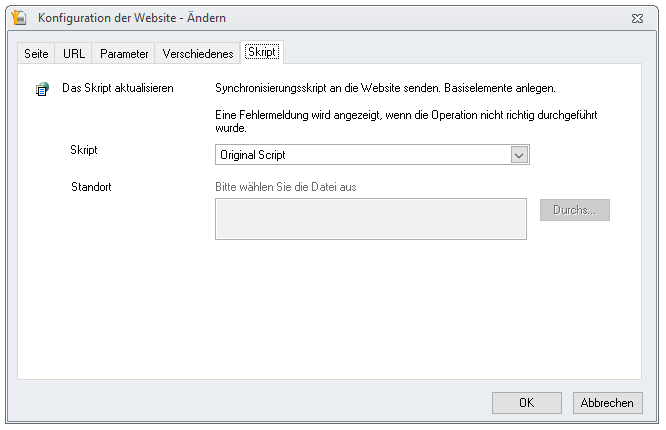Expand the Skript dropdown arrow
This screenshot has width=666, height=430.
[x=519, y=155]
